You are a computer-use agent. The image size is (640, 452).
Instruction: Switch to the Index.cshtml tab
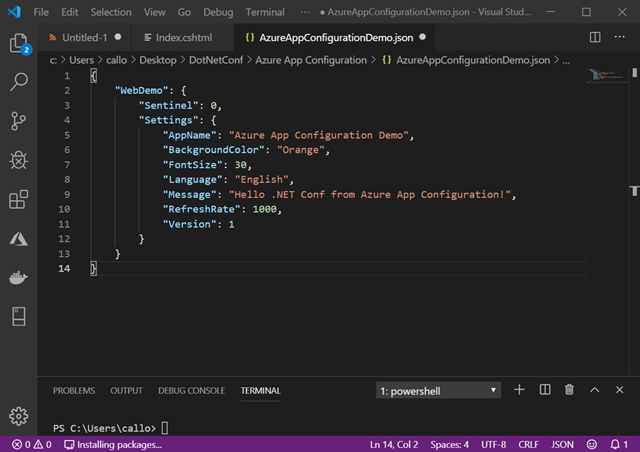tap(183, 38)
